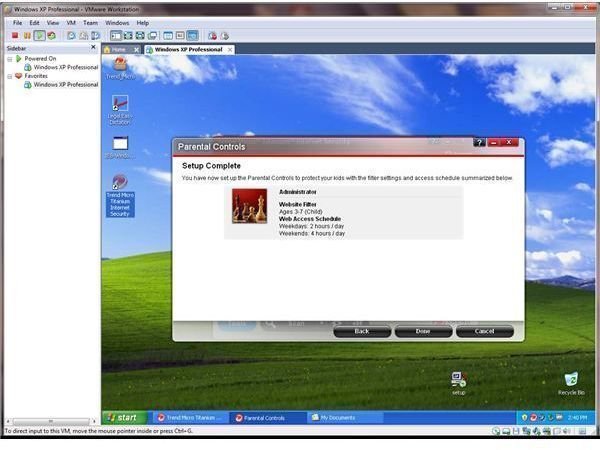Image resolution: width=600 pixels, height=450 pixels.
Task: Click the yellow Suspend VM toolbar icon
Action: tap(27, 36)
